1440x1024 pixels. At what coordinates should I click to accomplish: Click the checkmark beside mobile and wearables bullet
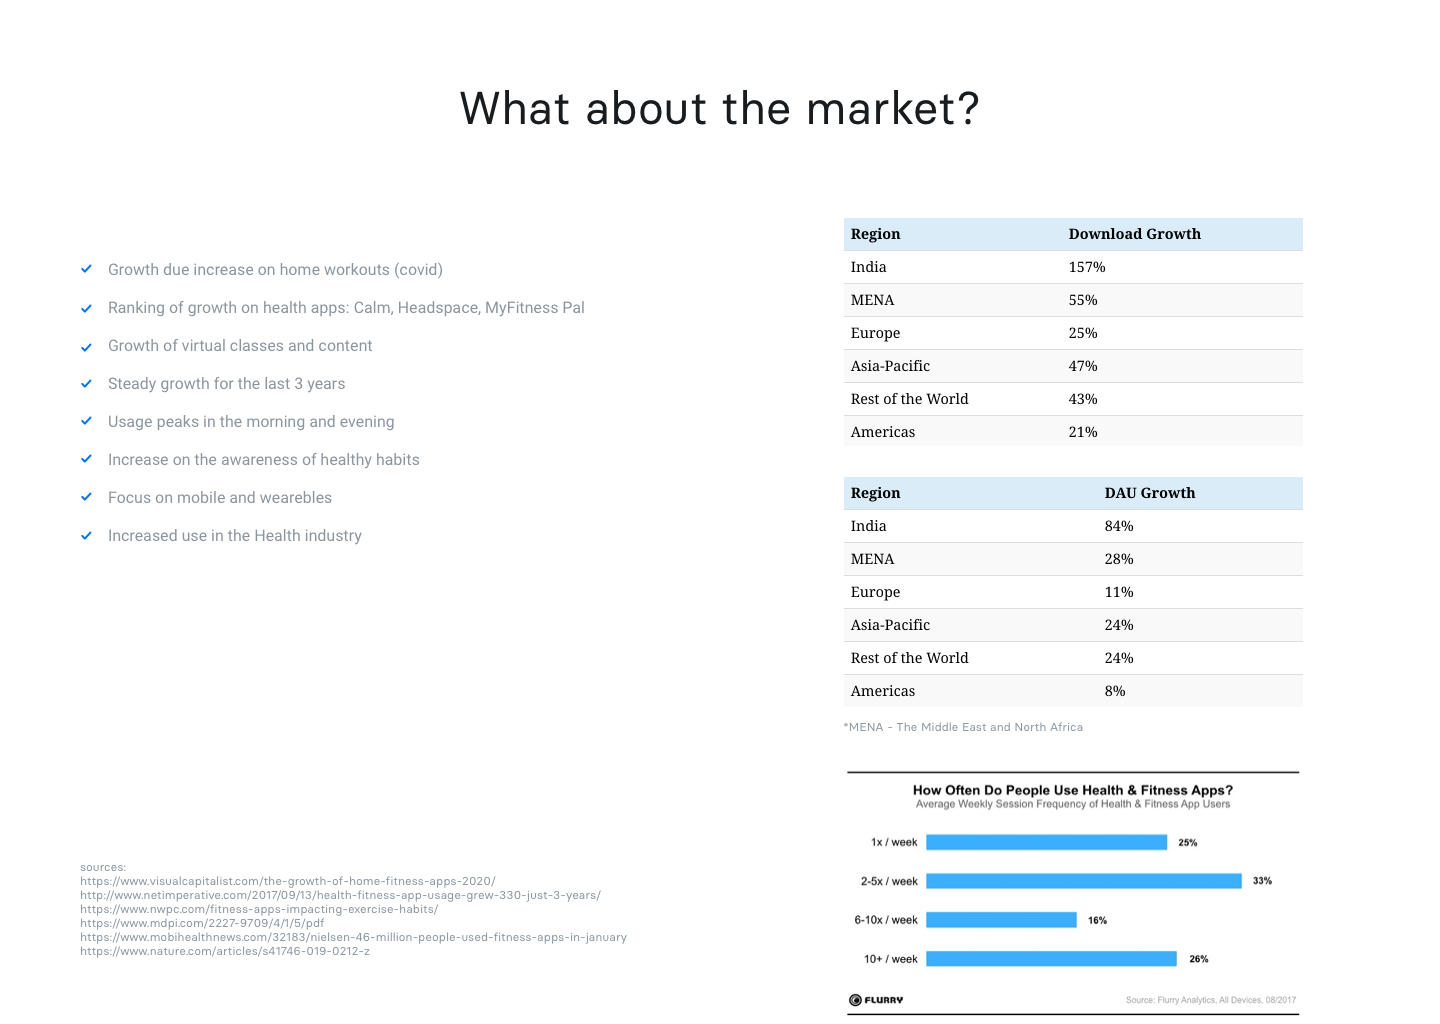[x=87, y=497]
